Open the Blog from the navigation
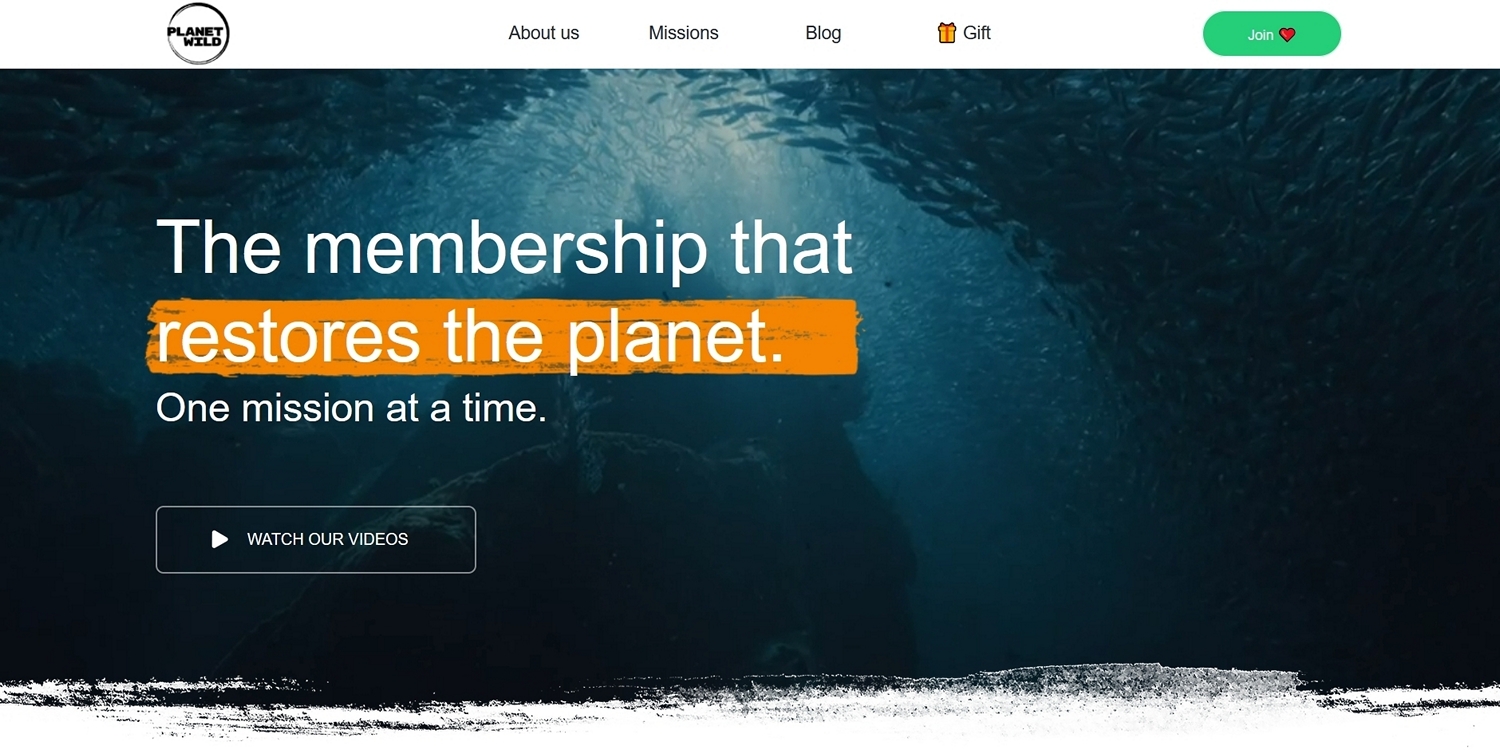This screenshot has width=1500, height=750. pos(823,33)
